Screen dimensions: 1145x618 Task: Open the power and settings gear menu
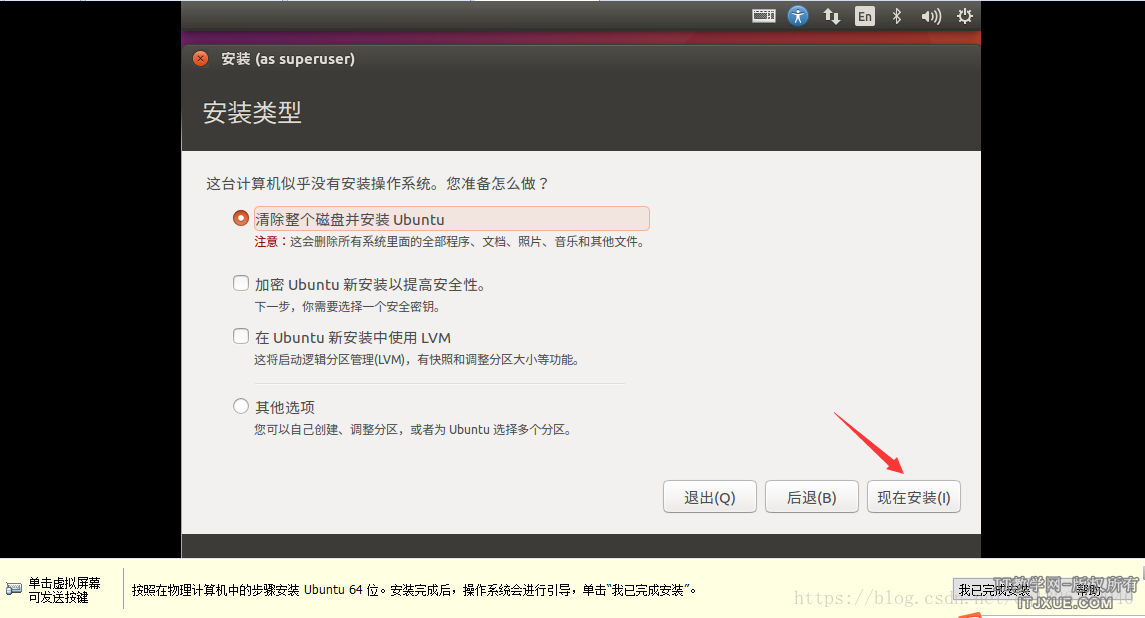coord(964,15)
